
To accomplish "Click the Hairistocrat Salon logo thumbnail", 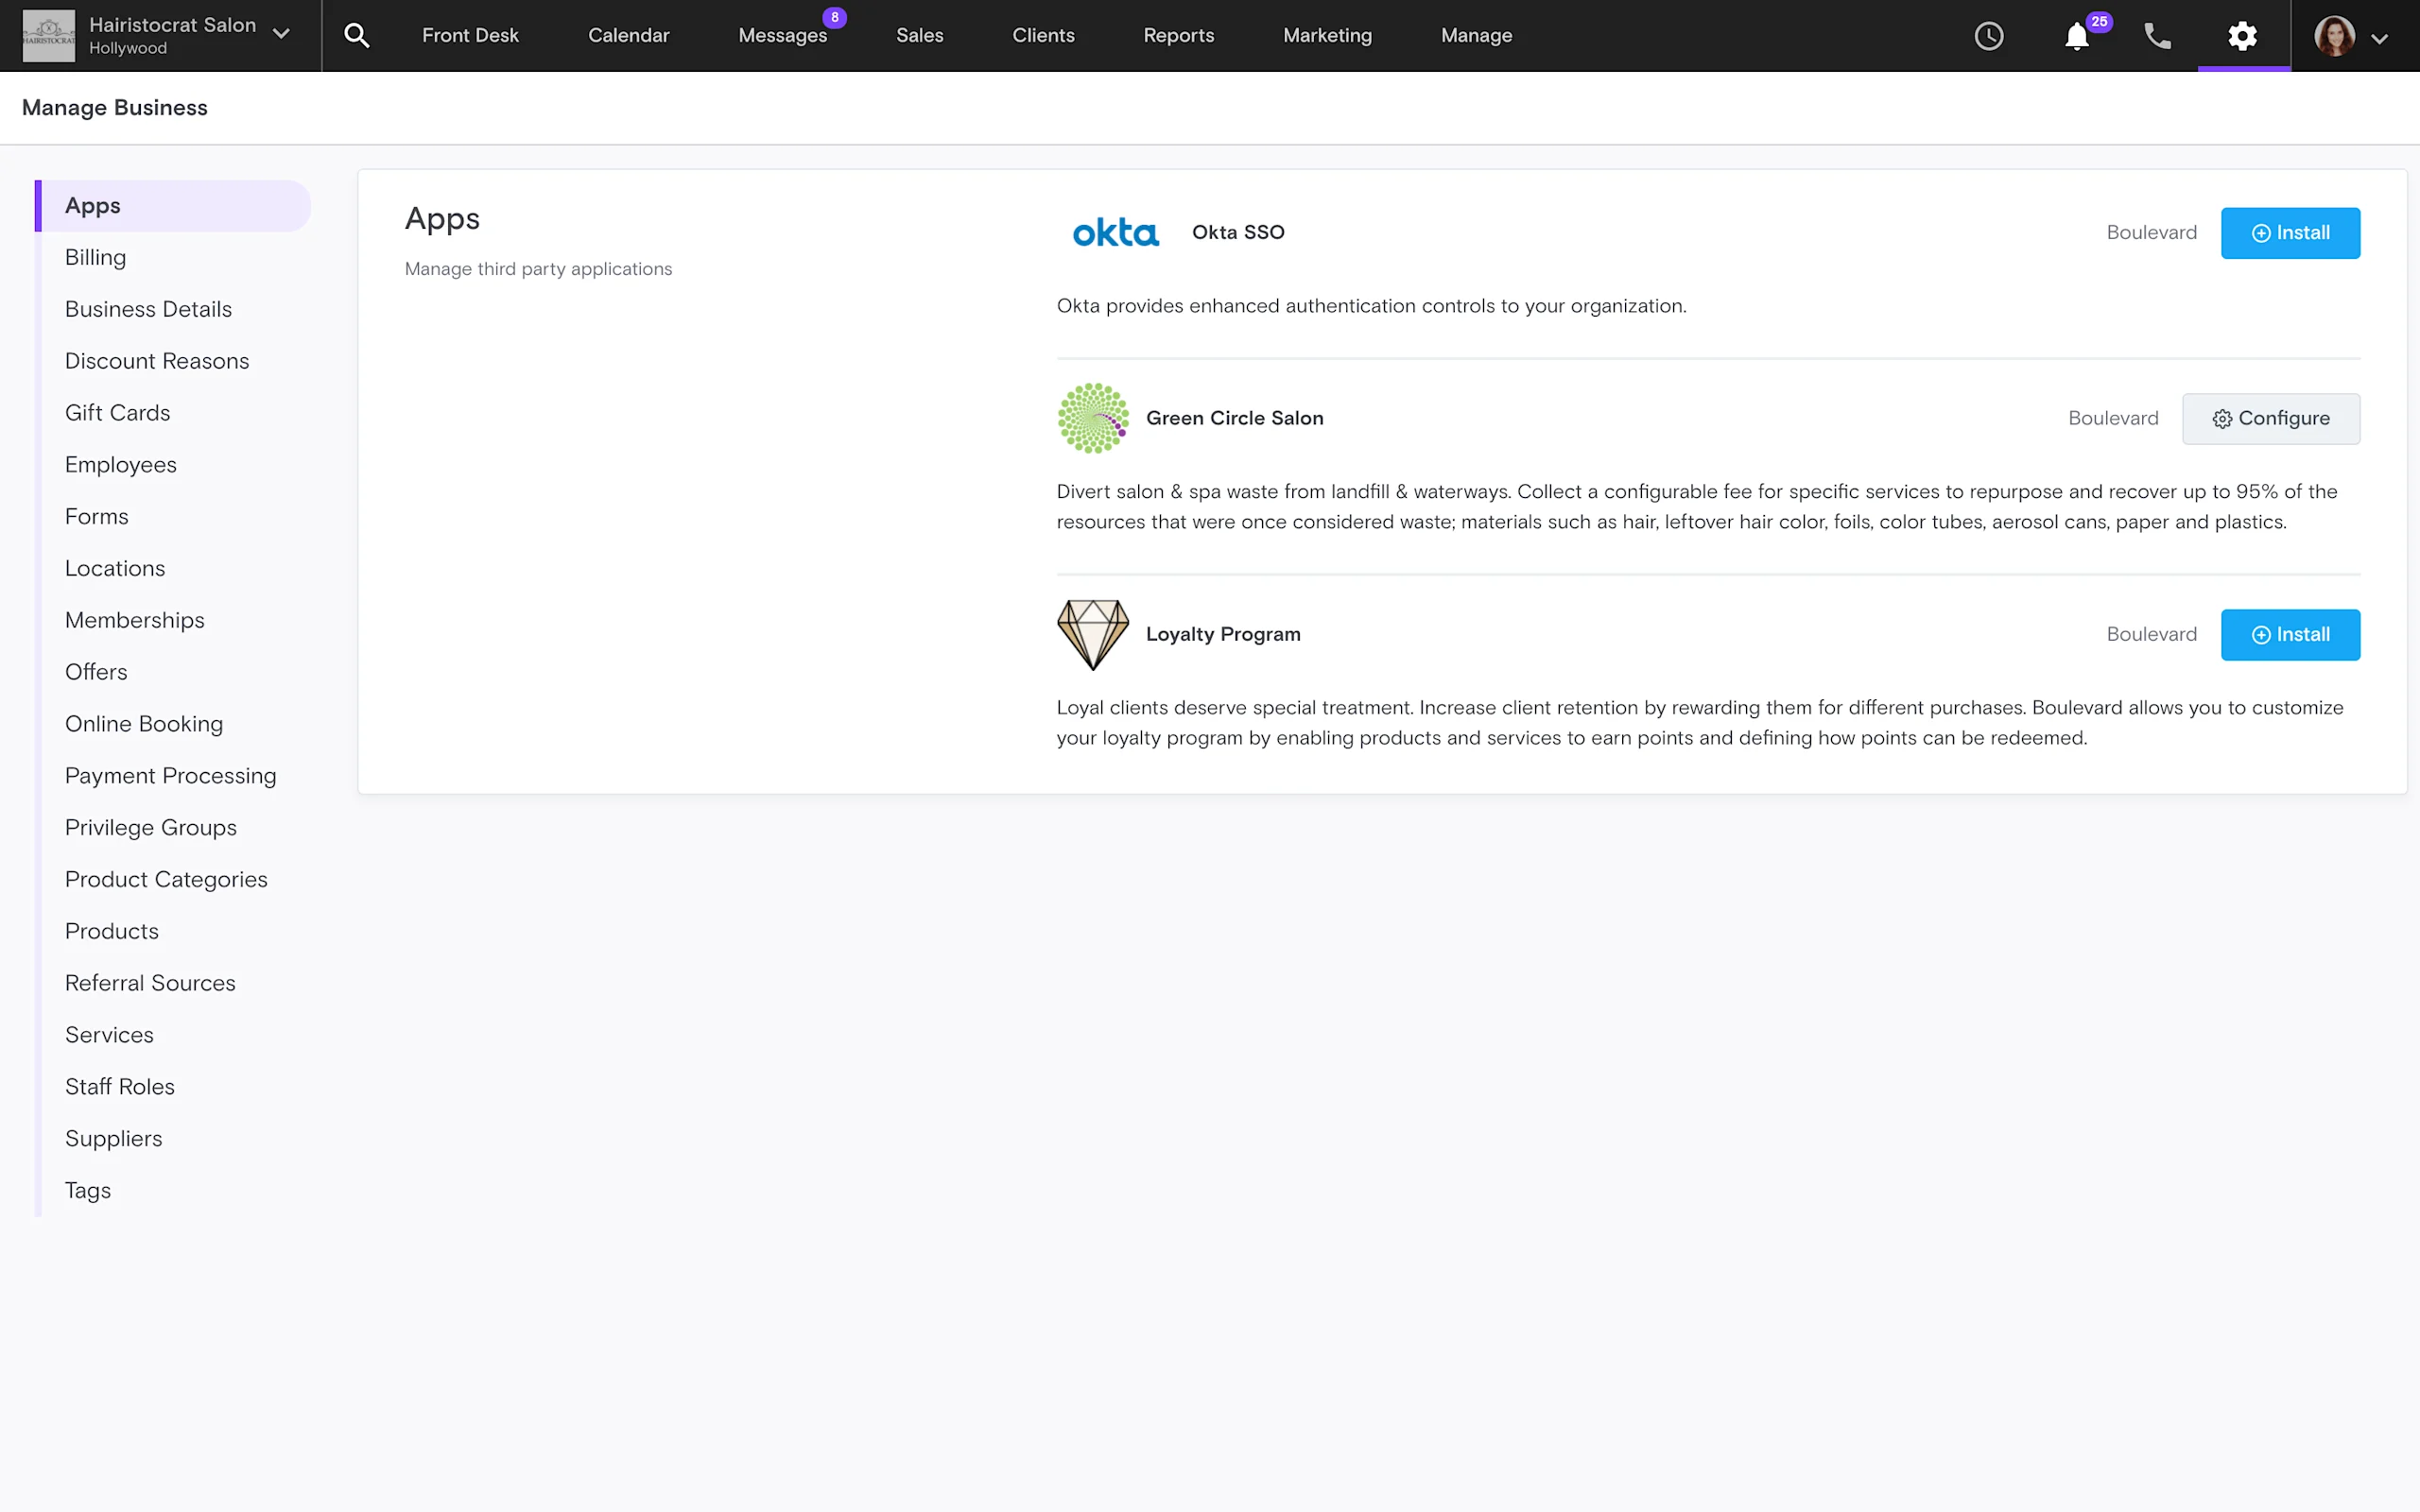I will pyautogui.click(x=48, y=36).
